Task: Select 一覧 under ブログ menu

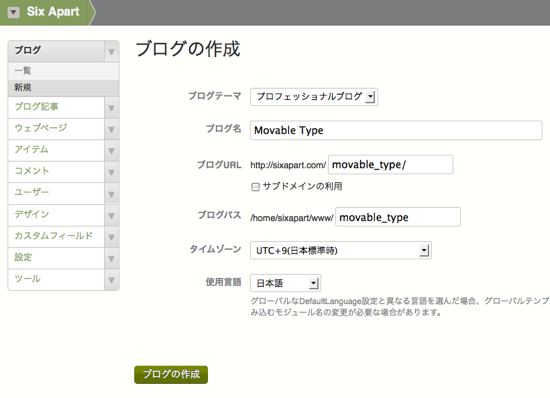Action: click(63, 71)
